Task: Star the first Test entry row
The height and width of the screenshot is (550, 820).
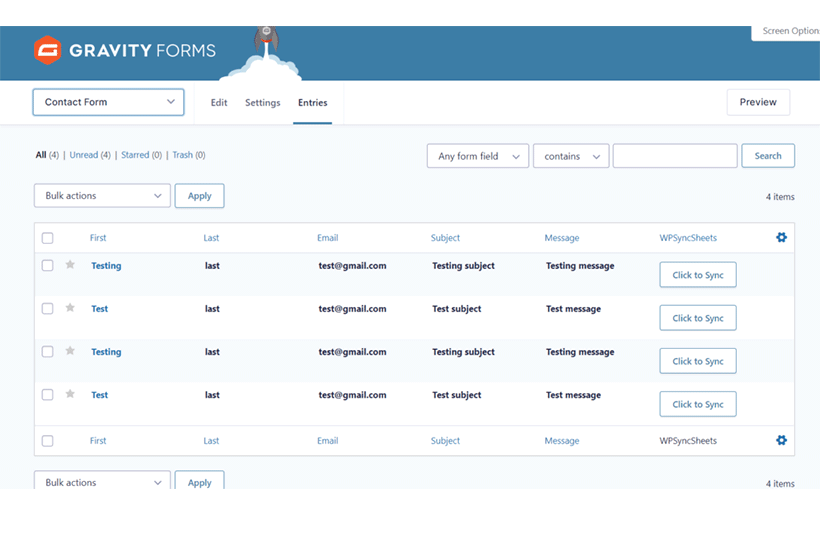Action: click(x=70, y=307)
